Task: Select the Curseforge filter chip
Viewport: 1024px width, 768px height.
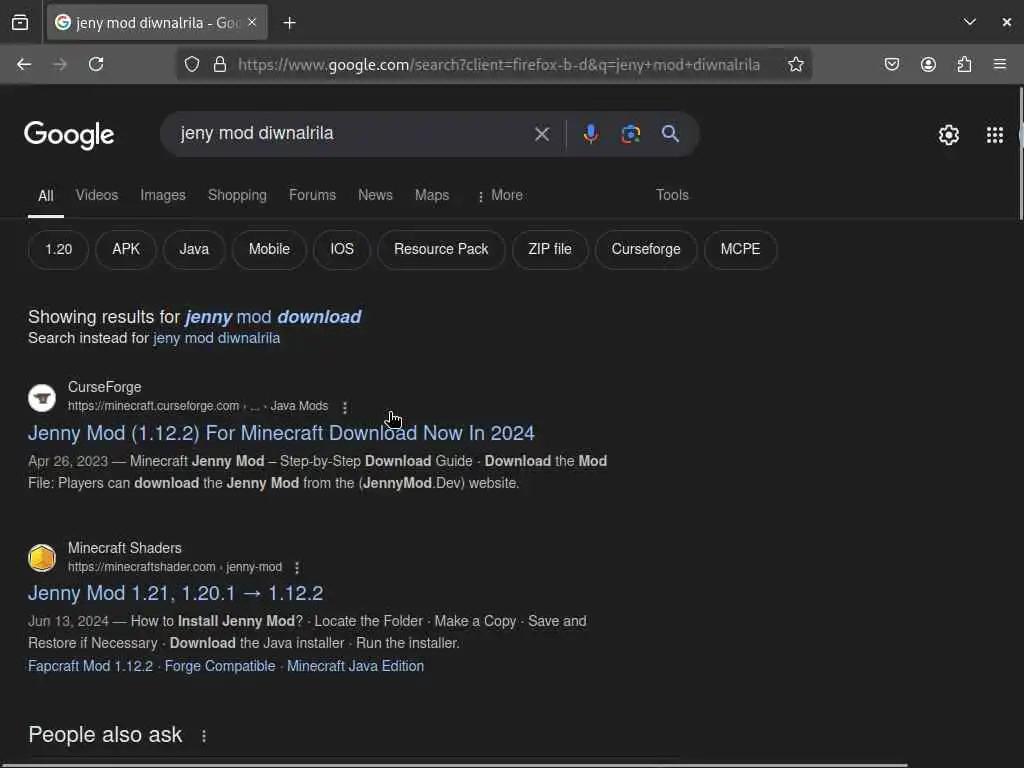Action: pyautogui.click(x=645, y=249)
